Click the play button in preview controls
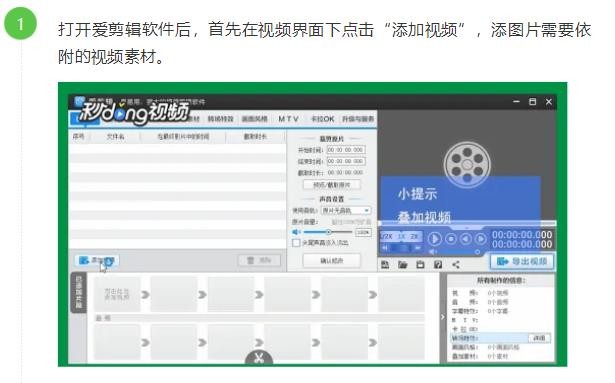Viewport: 615px width, 383px height. [x=434, y=239]
